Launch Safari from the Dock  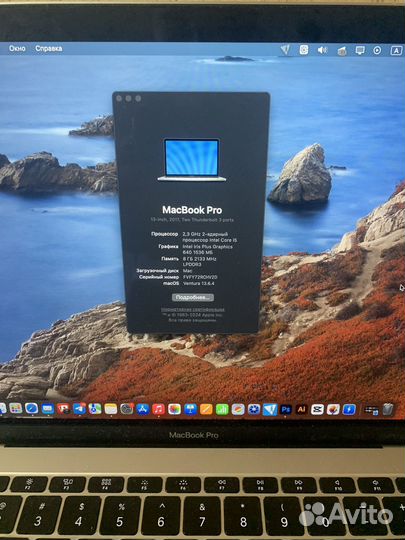[31, 408]
